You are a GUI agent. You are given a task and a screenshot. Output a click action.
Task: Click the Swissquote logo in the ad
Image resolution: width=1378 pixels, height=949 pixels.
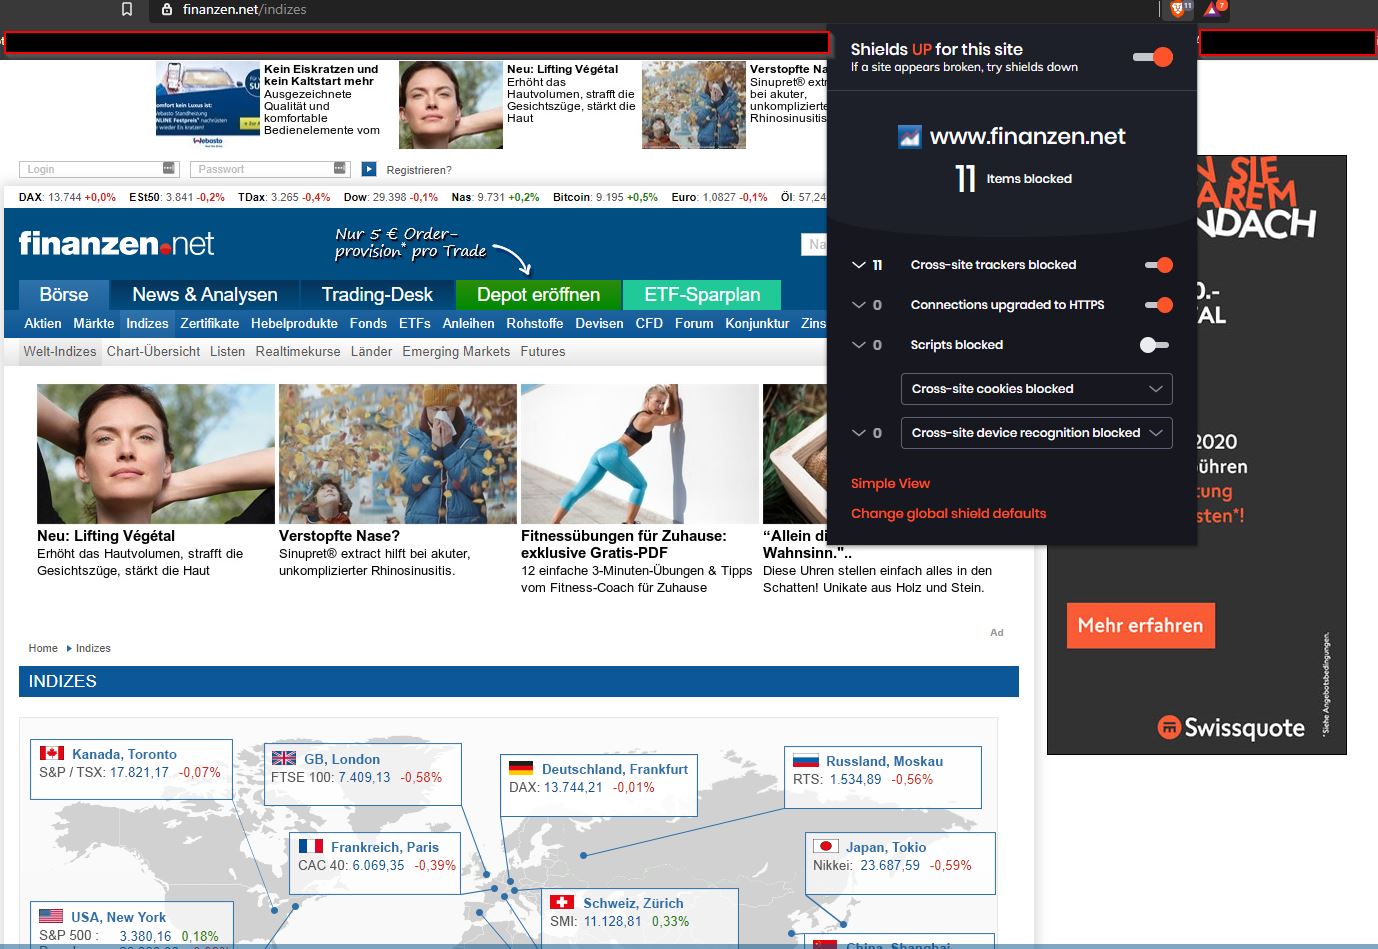pyautogui.click(x=1231, y=727)
